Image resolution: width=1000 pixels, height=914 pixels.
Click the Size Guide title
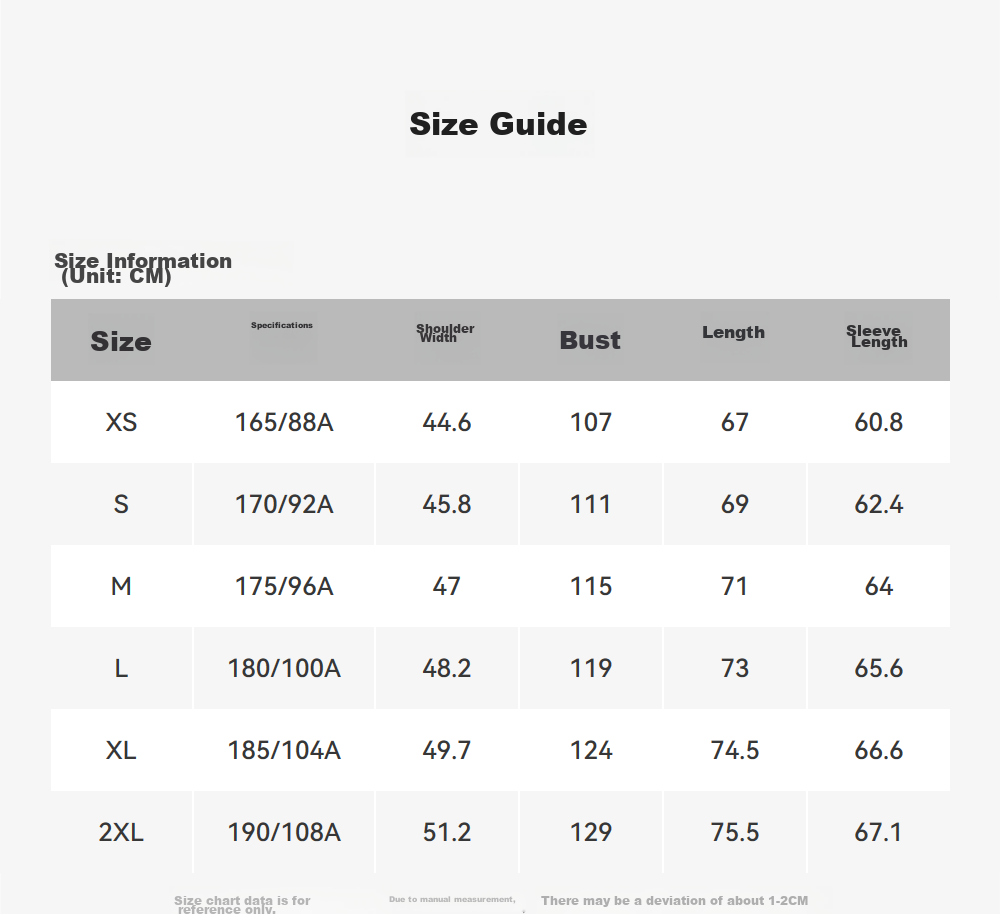[x=498, y=124]
